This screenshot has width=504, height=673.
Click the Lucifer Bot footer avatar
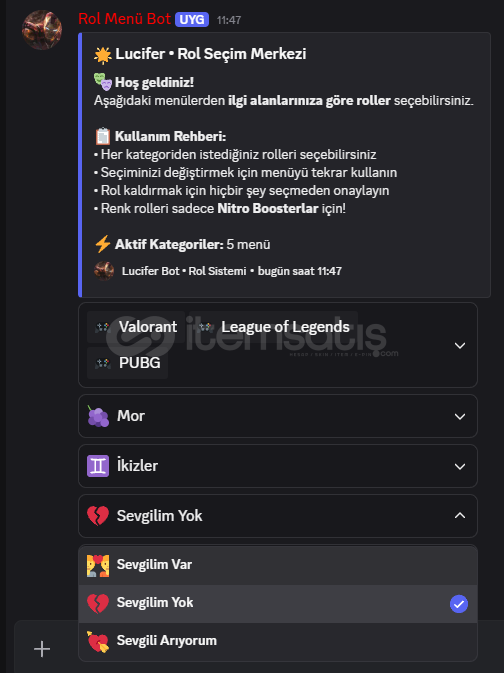[x=104, y=271]
